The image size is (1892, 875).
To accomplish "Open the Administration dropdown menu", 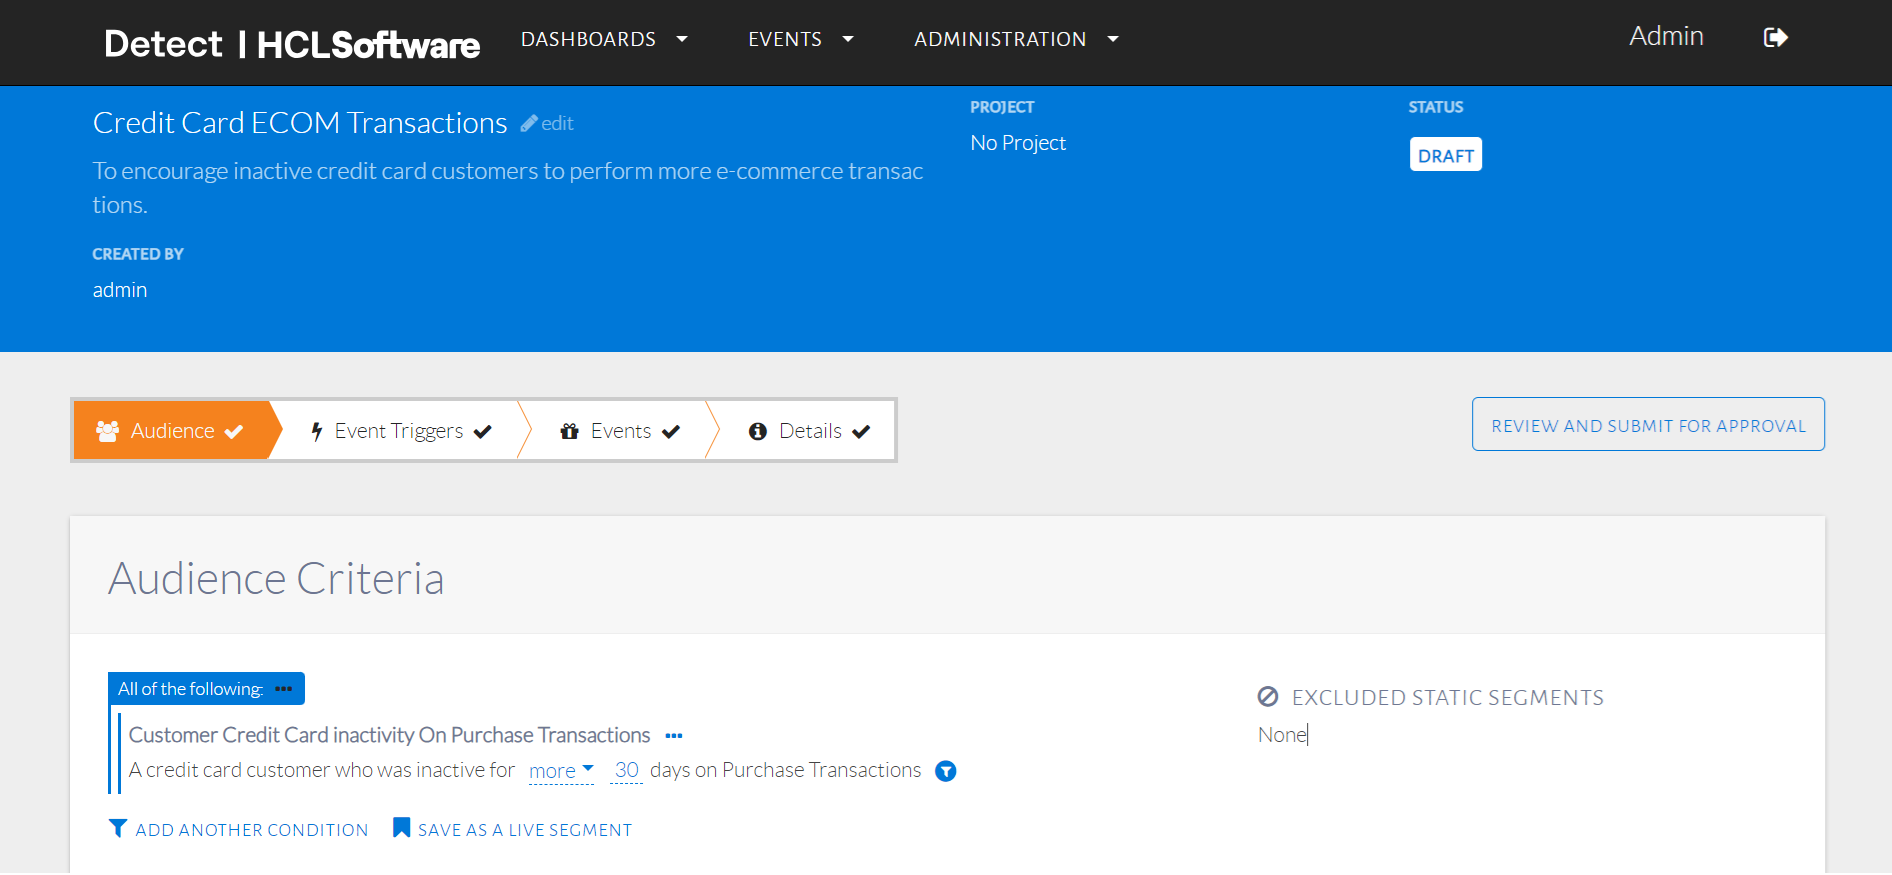I will click(x=1016, y=39).
